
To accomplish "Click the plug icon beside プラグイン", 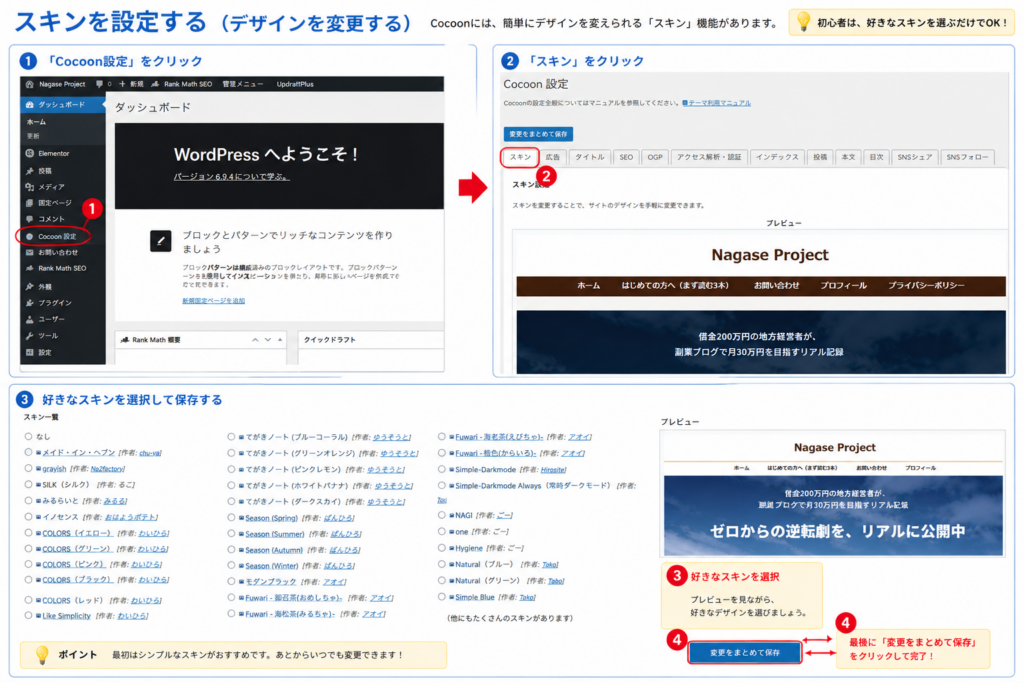I will pyautogui.click(x=29, y=303).
